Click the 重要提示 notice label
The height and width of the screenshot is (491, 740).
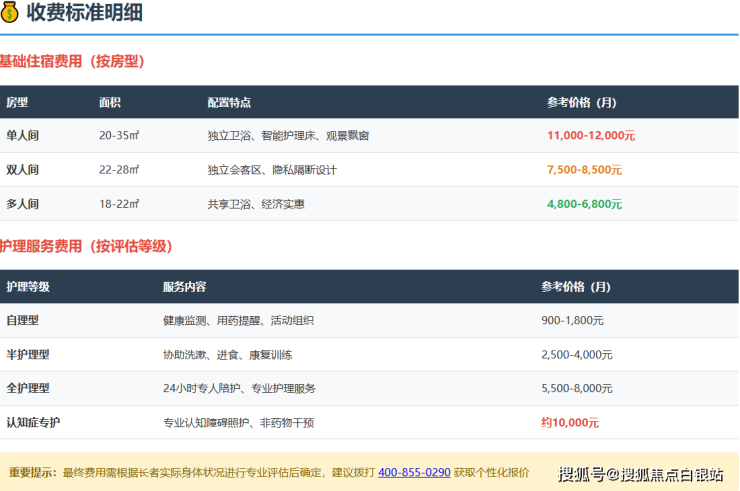32,471
